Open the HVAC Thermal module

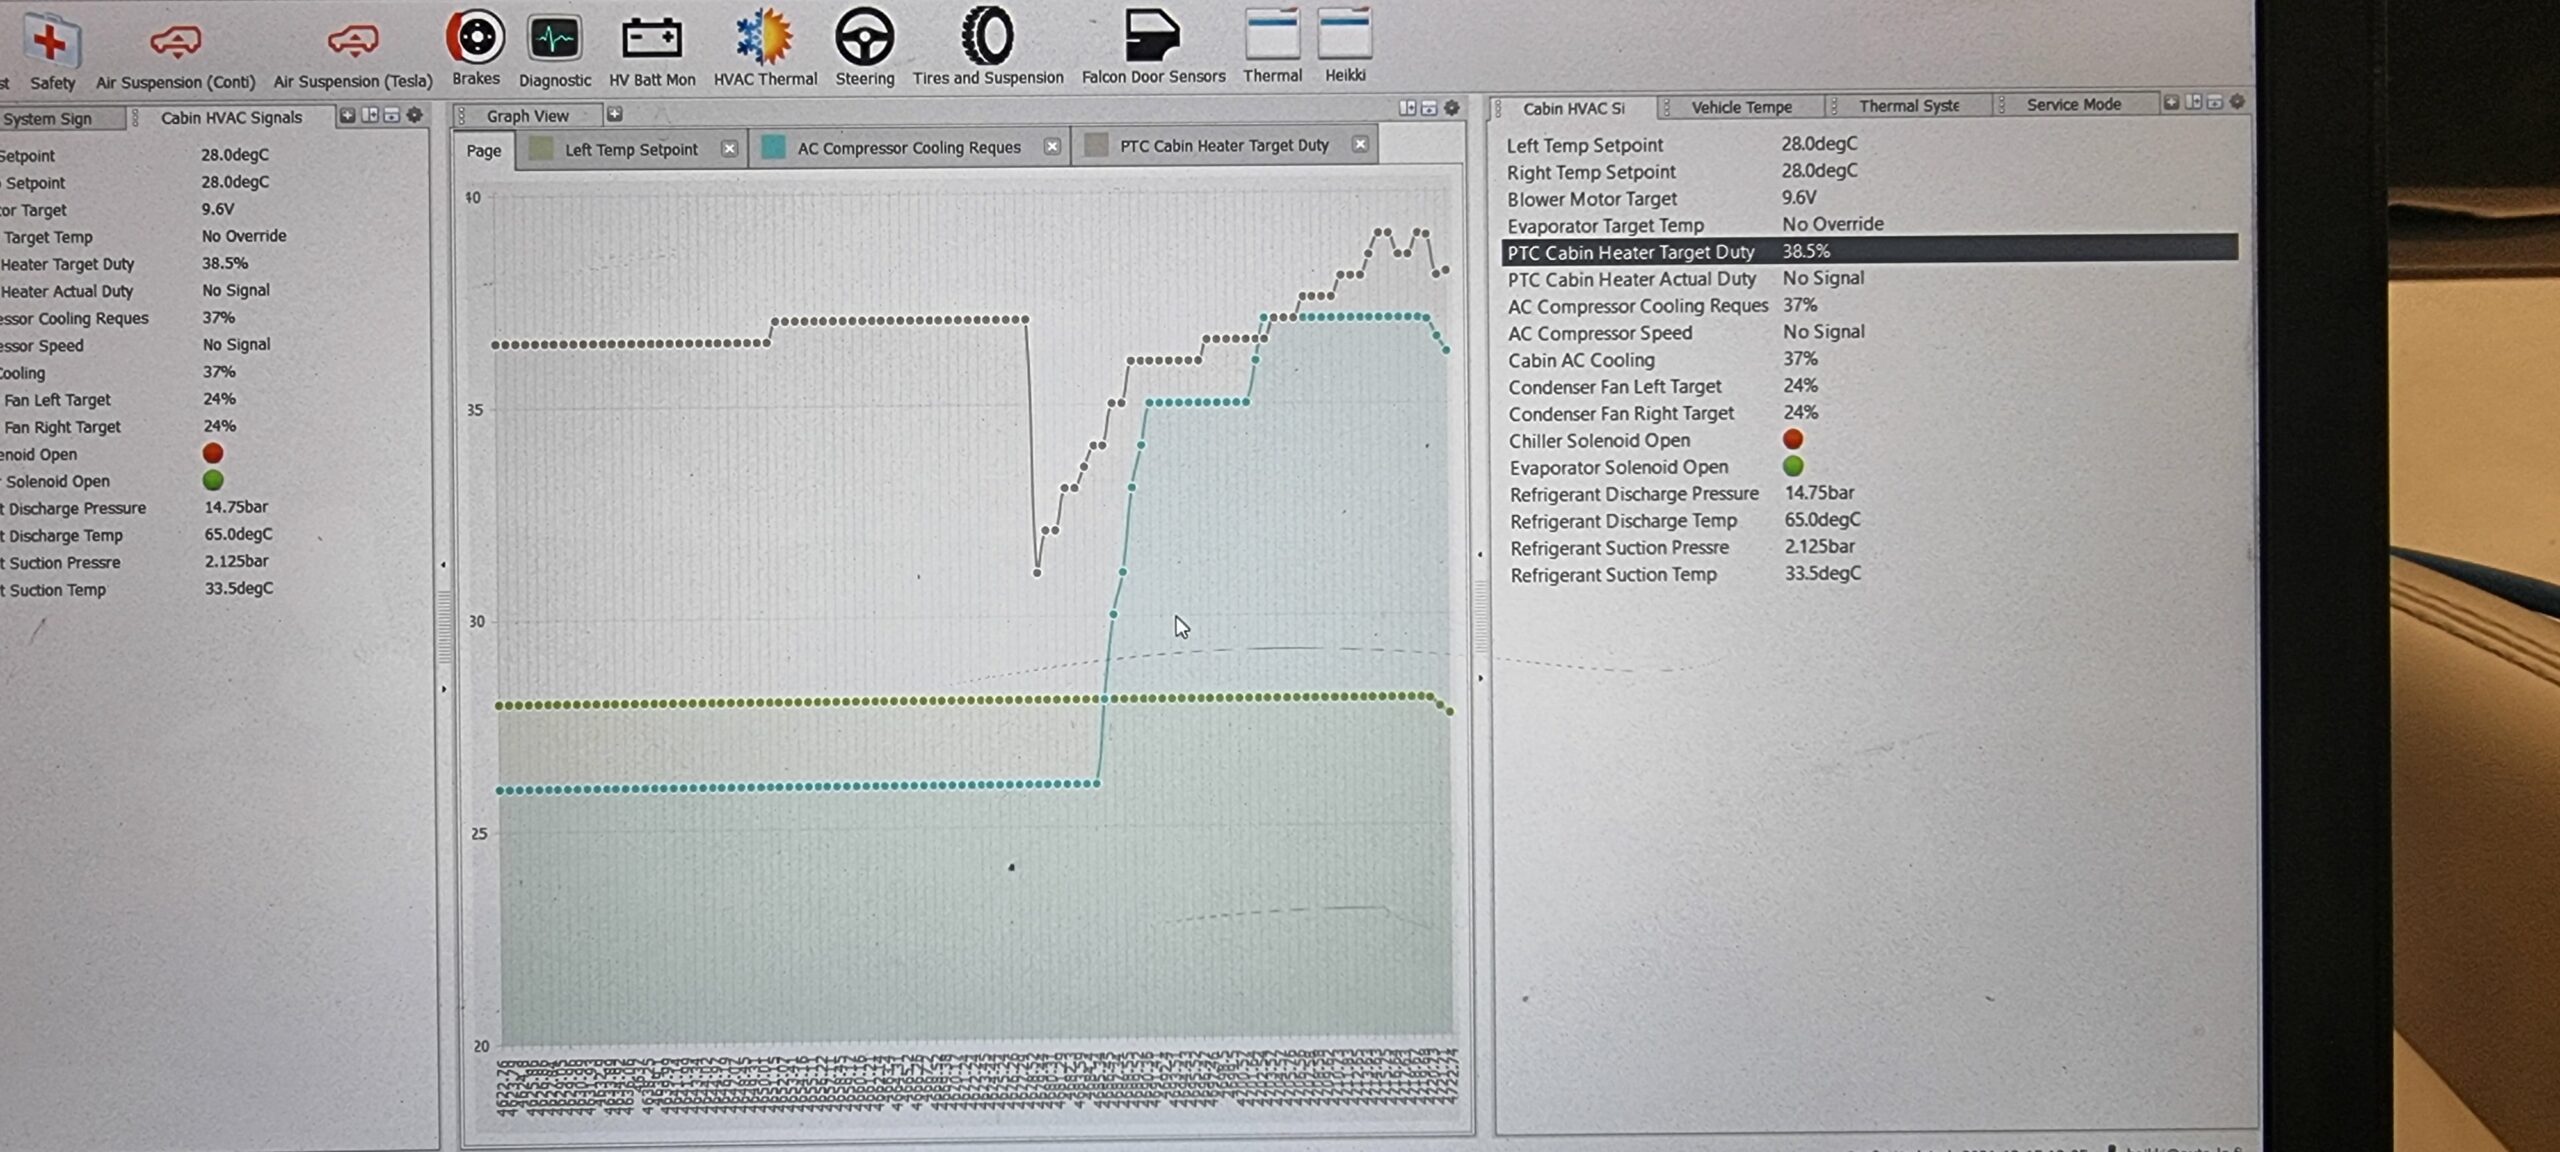click(765, 48)
